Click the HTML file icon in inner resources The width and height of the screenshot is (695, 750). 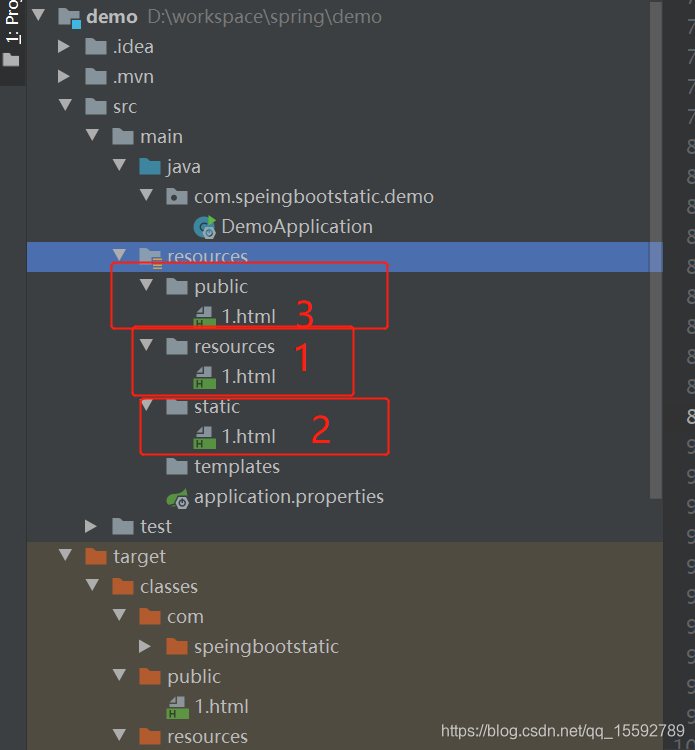pyautogui.click(x=204, y=377)
